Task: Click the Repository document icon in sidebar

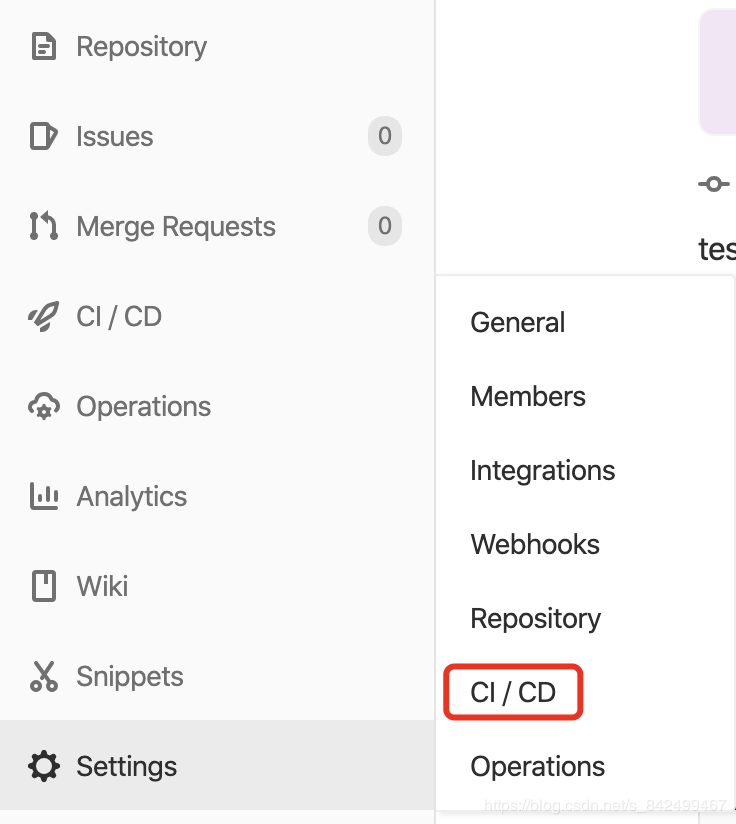Action: point(43,47)
